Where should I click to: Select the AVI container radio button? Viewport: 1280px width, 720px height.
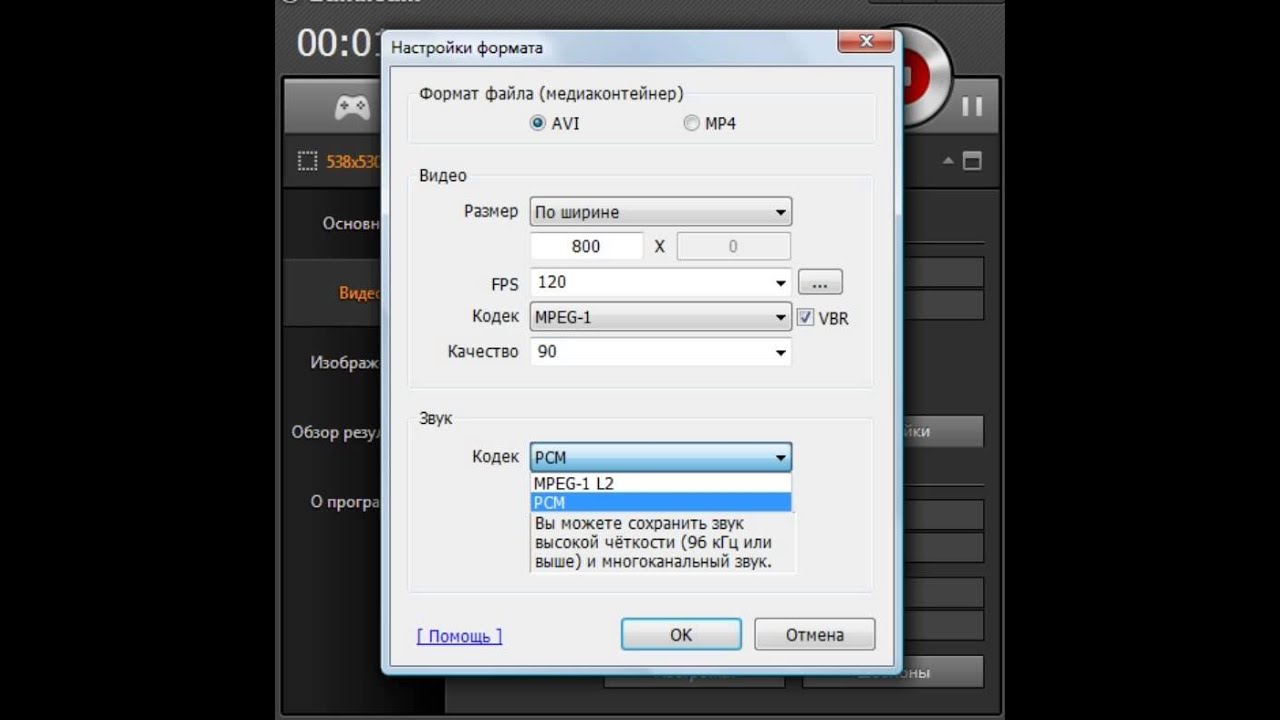click(538, 124)
